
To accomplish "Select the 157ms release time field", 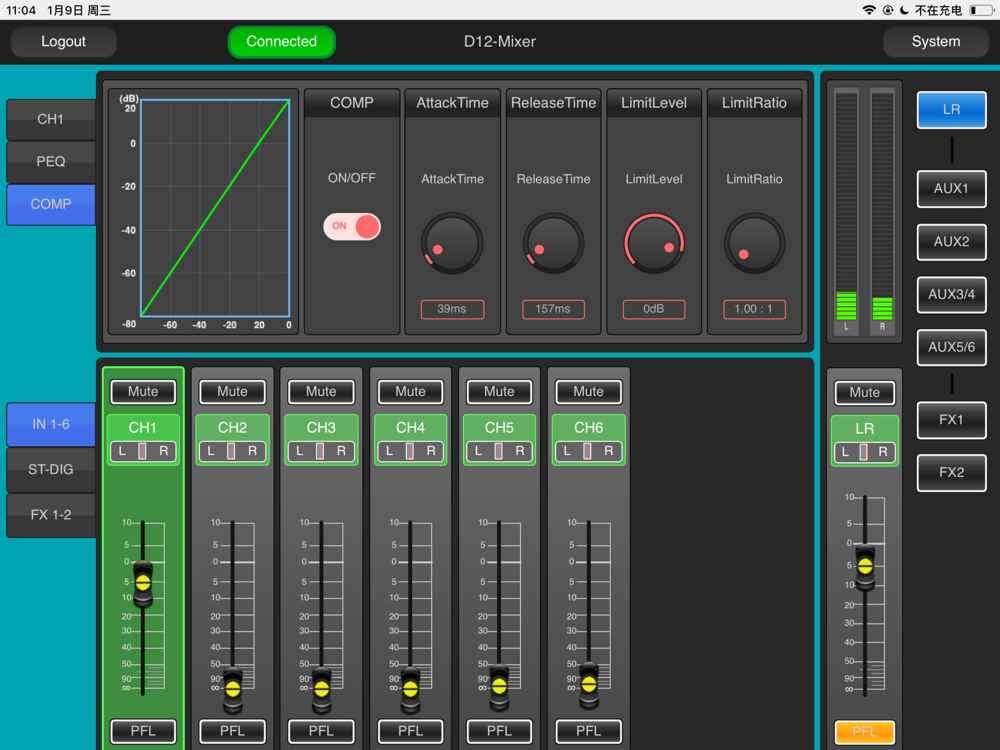I will (x=553, y=309).
